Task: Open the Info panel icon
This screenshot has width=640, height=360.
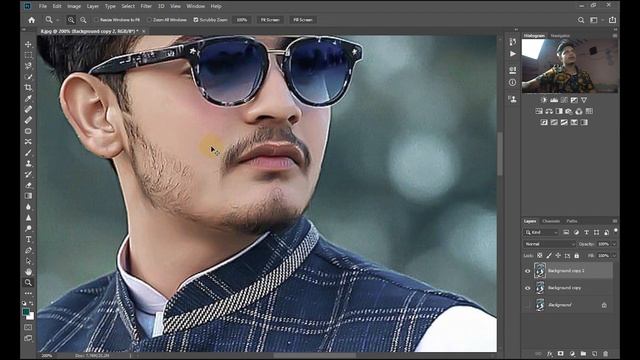Action: 513,82
